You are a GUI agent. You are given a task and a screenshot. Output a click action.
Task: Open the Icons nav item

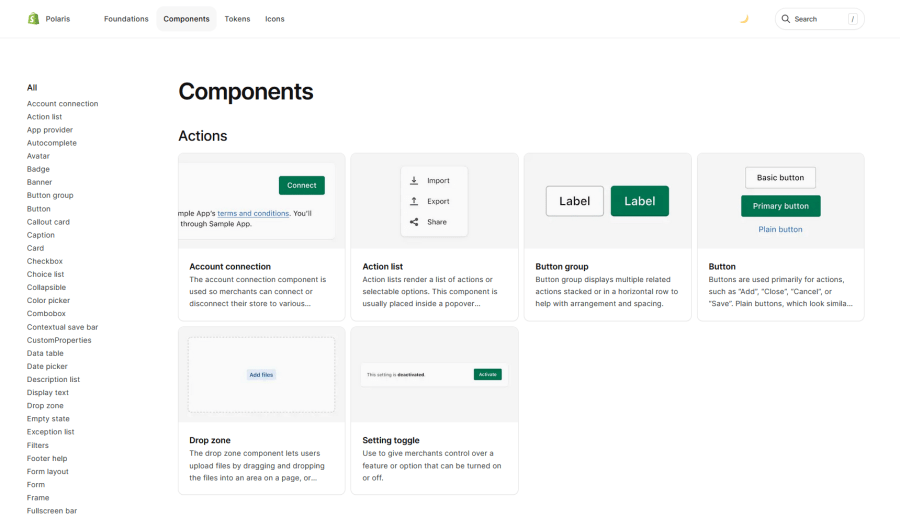(274, 19)
